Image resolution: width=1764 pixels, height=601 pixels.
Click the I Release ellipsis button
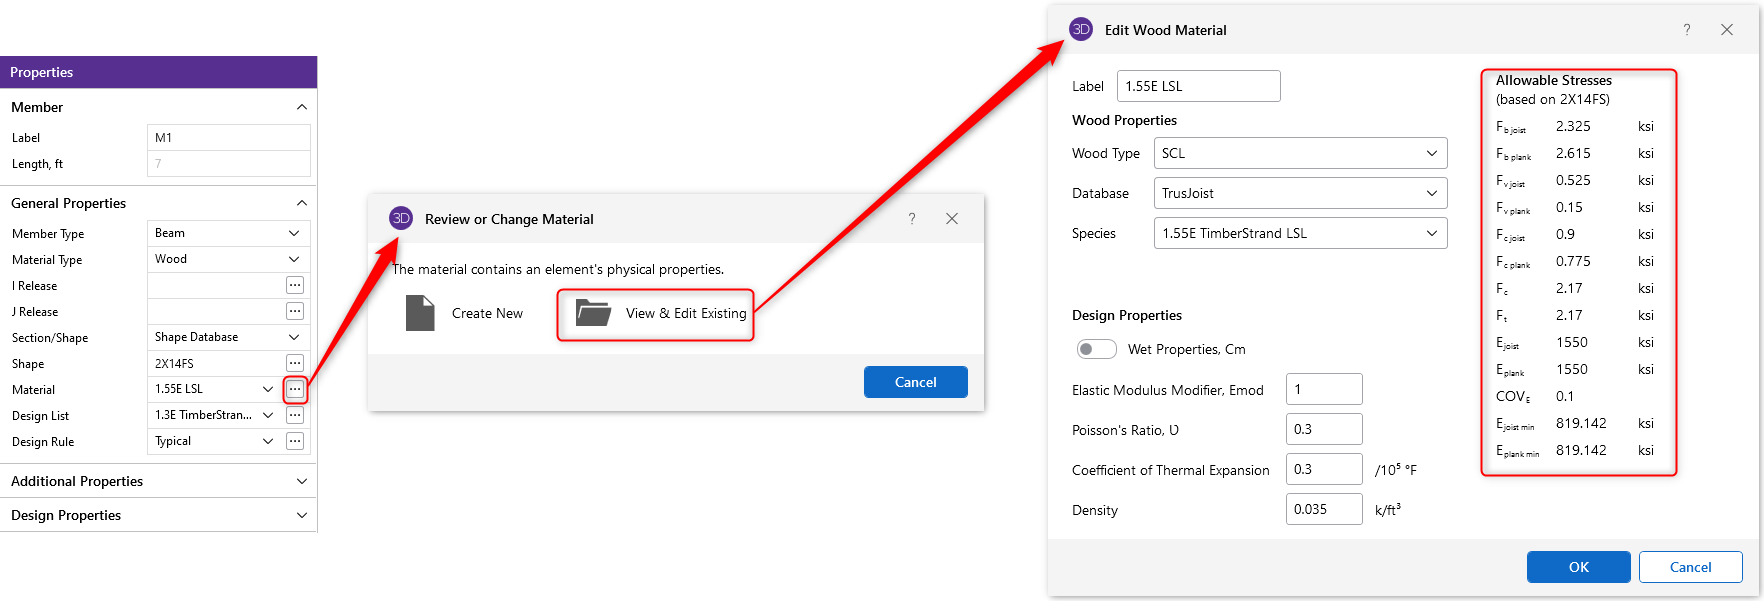point(295,285)
